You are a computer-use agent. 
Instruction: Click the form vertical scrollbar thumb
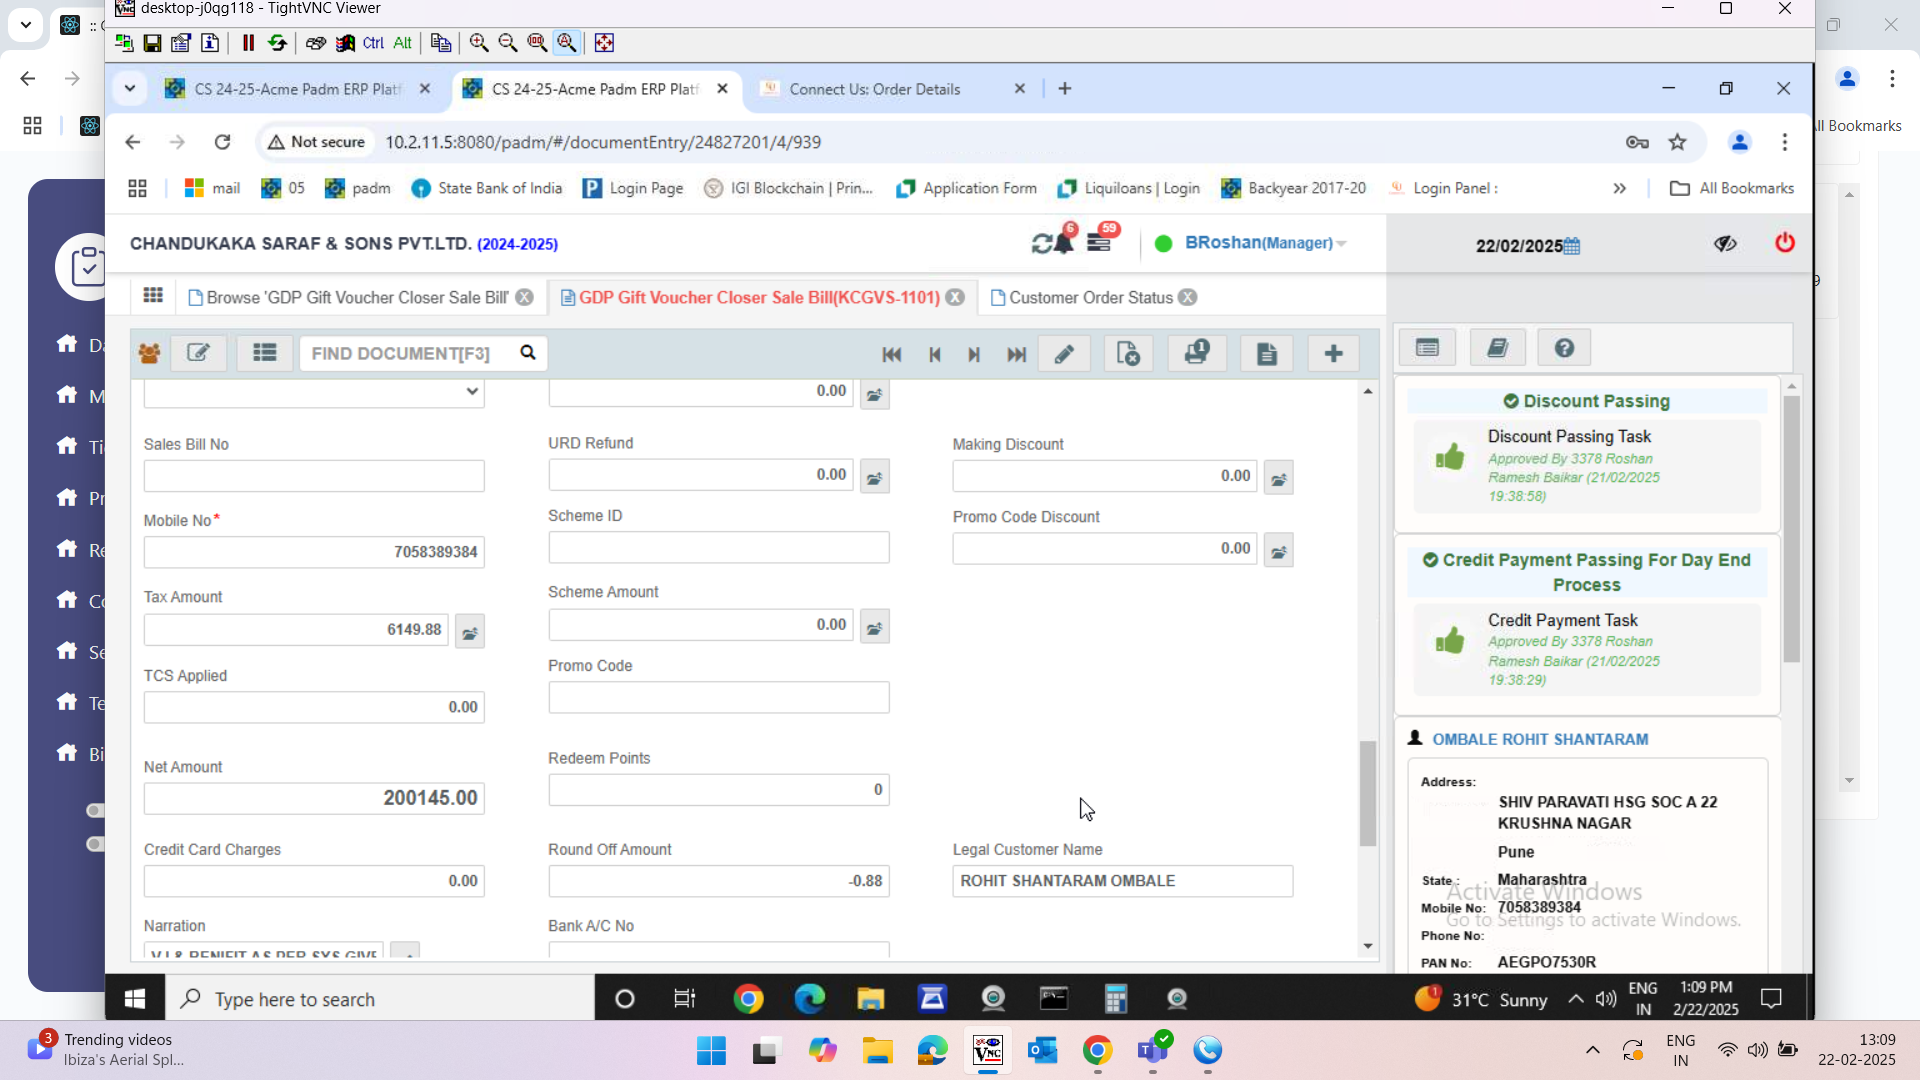point(1368,794)
